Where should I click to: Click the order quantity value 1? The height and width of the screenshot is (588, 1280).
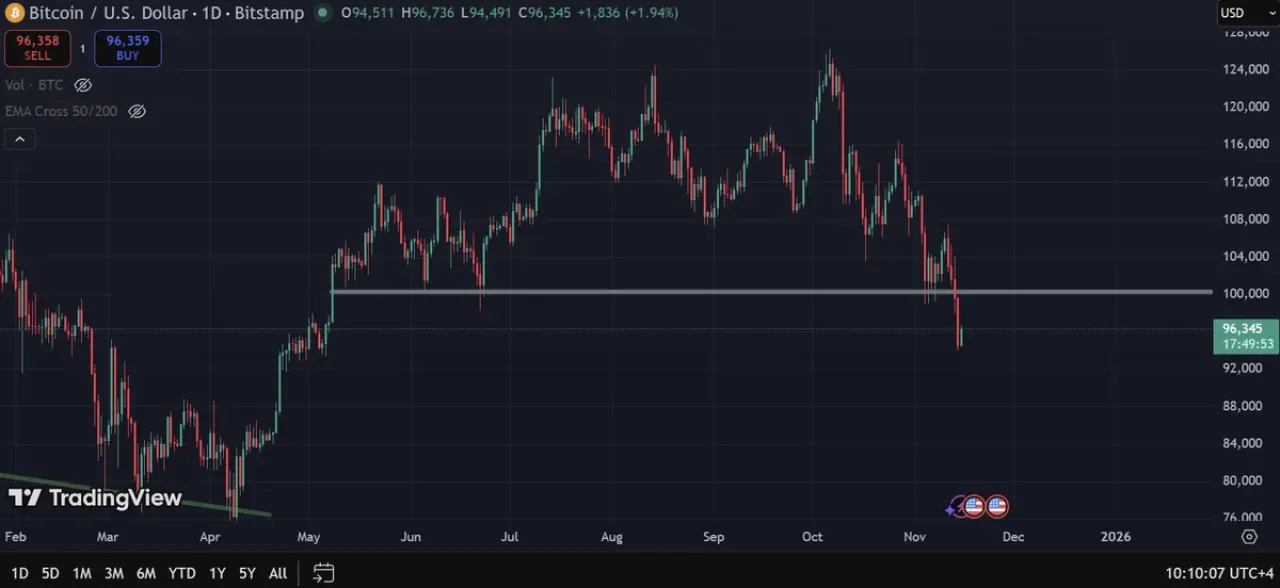pos(83,48)
